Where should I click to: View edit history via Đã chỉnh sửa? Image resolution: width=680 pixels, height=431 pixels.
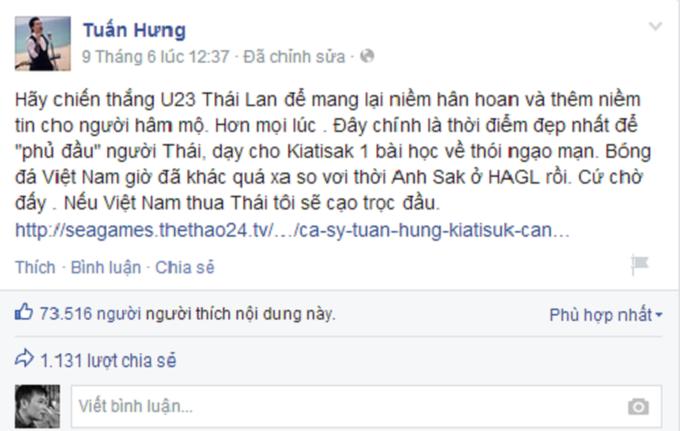(294, 57)
